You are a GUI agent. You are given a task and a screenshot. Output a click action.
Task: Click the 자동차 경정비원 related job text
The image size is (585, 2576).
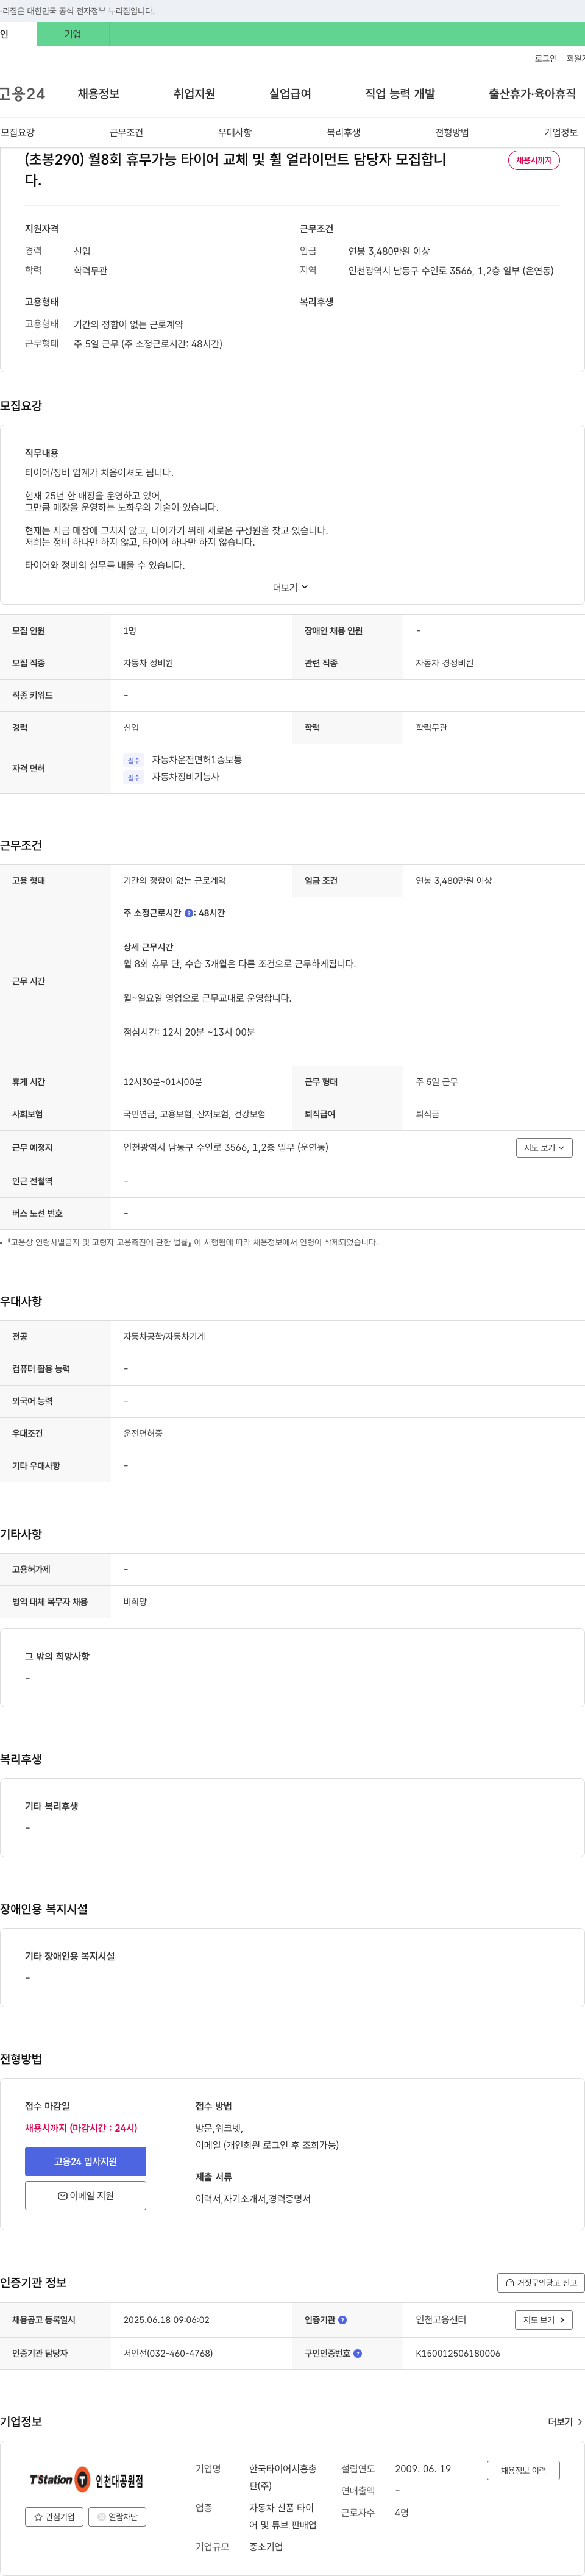coord(445,663)
